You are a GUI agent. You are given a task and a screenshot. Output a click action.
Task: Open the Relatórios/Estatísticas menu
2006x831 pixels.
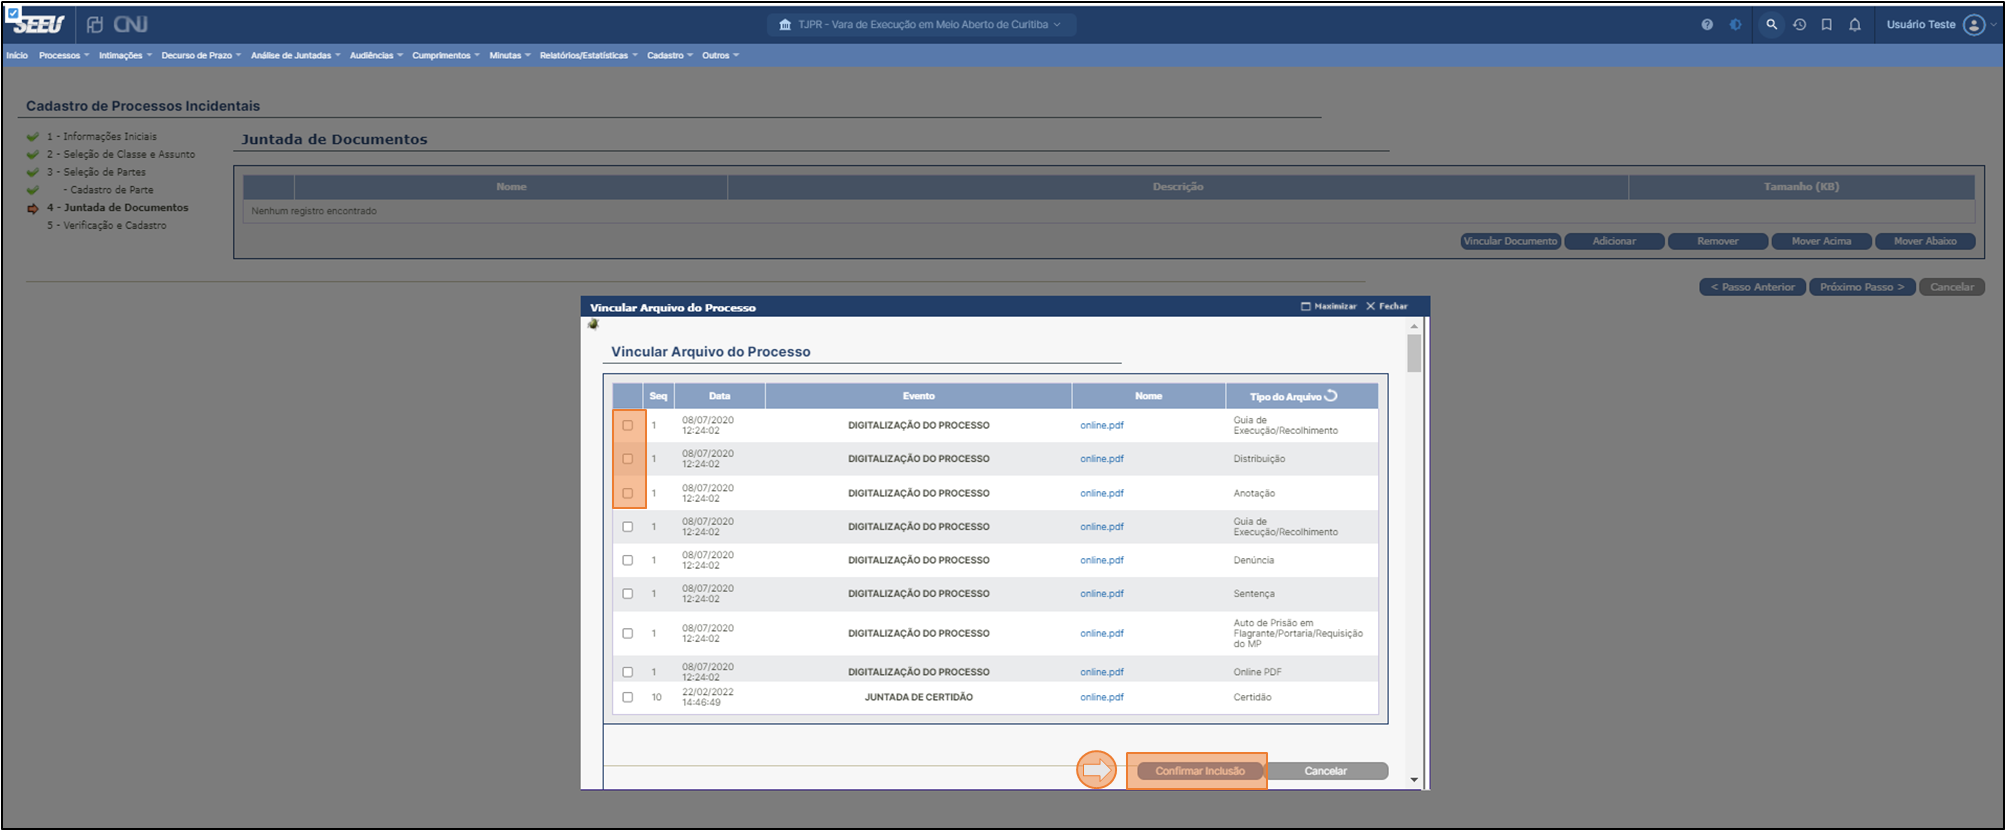pos(588,56)
